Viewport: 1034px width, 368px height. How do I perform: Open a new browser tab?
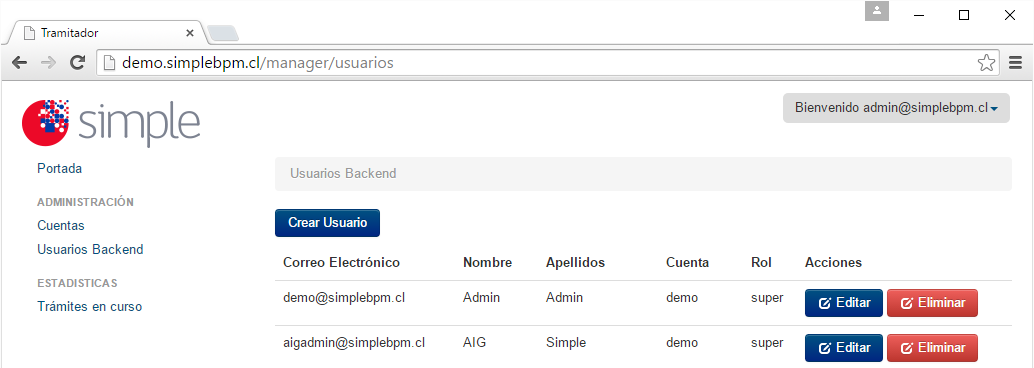[x=222, y=33]
